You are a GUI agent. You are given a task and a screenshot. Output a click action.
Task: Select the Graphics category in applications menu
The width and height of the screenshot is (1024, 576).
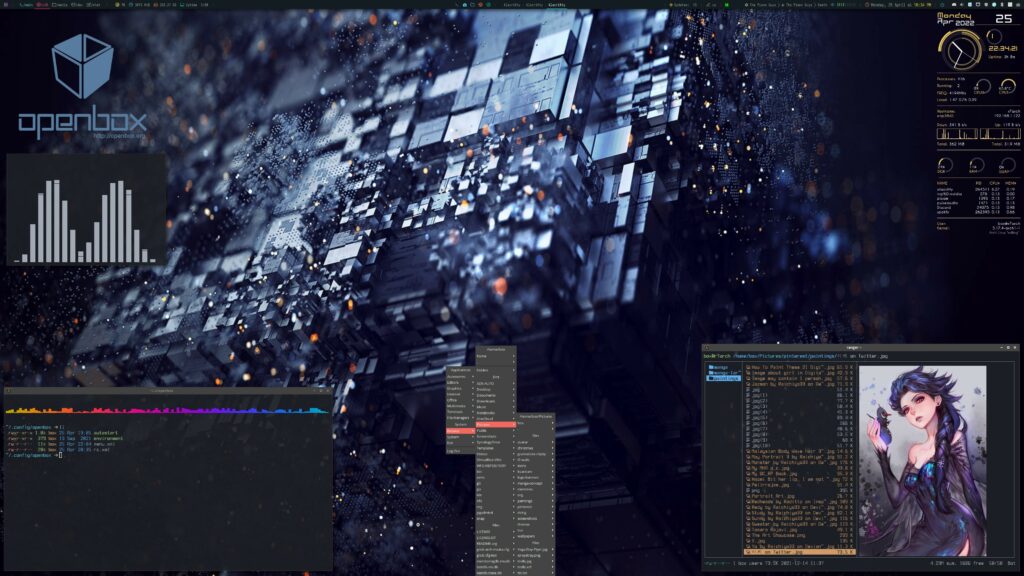pyautogui.click(x=455, y=388)
